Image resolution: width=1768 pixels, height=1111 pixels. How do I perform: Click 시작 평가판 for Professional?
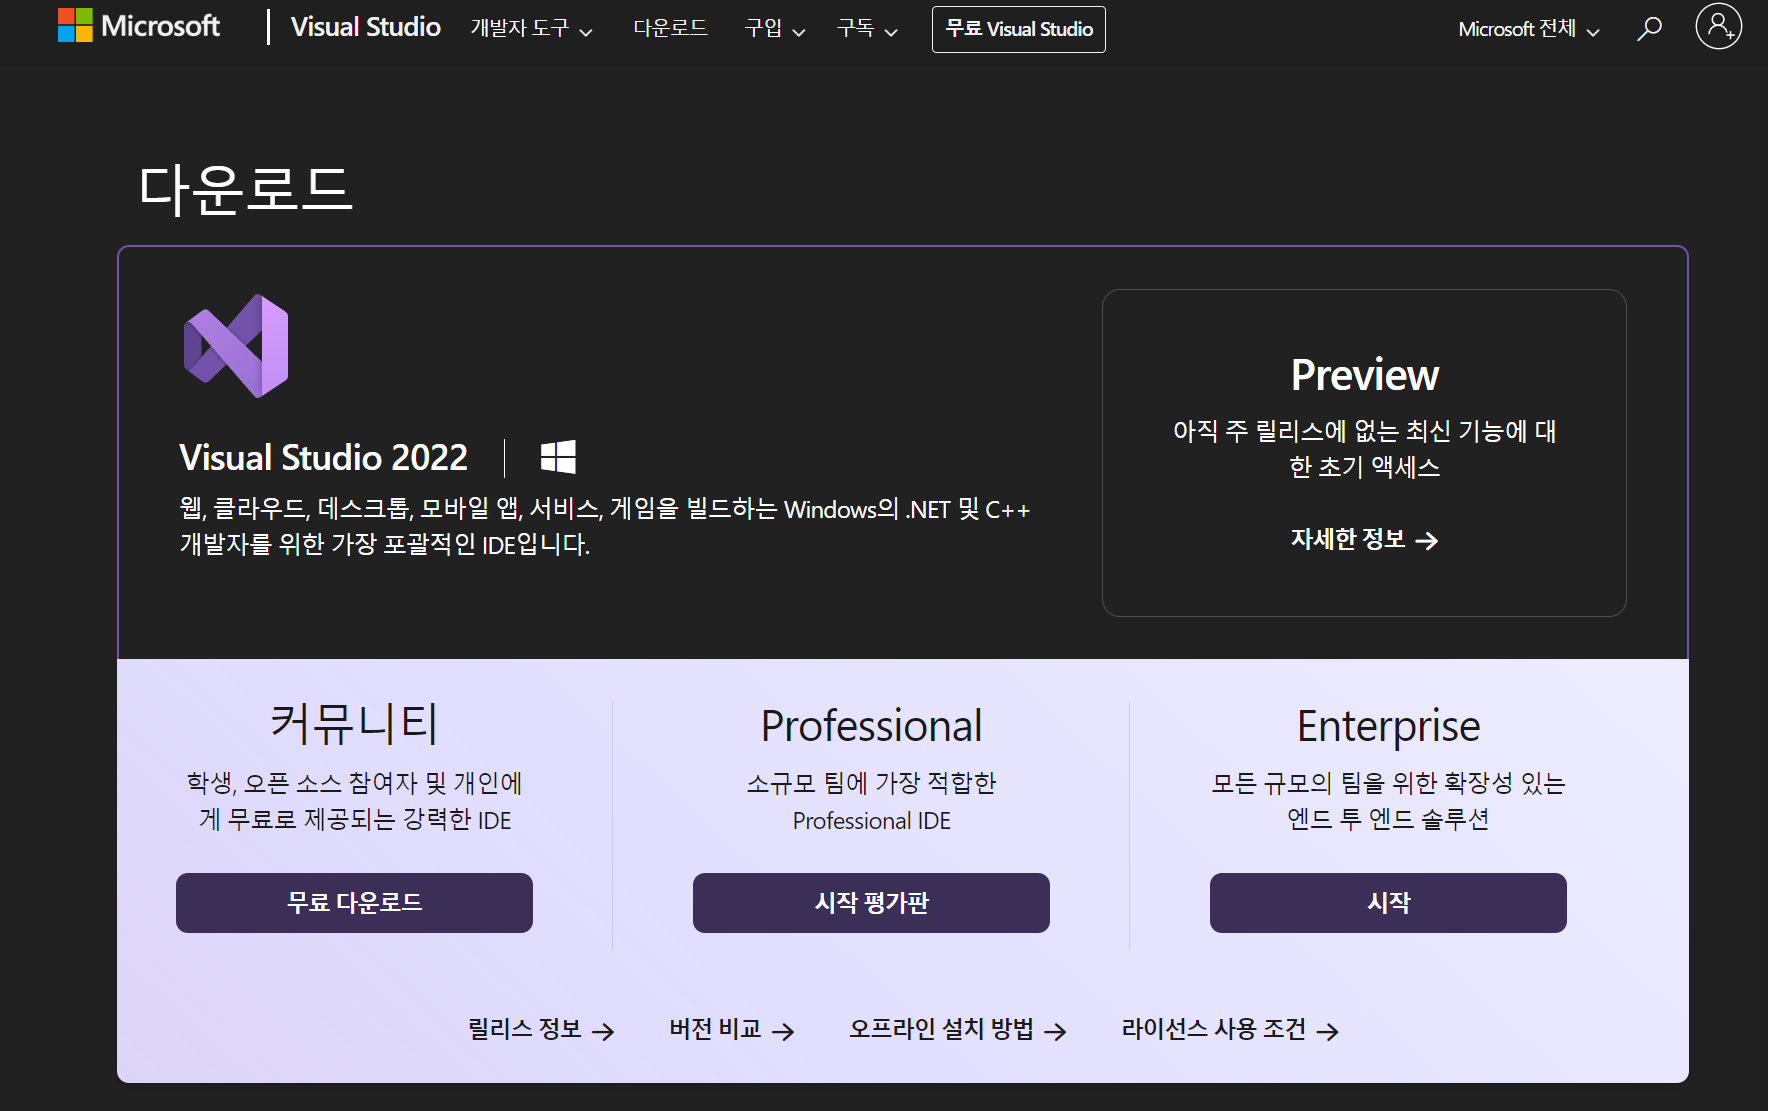871,903
